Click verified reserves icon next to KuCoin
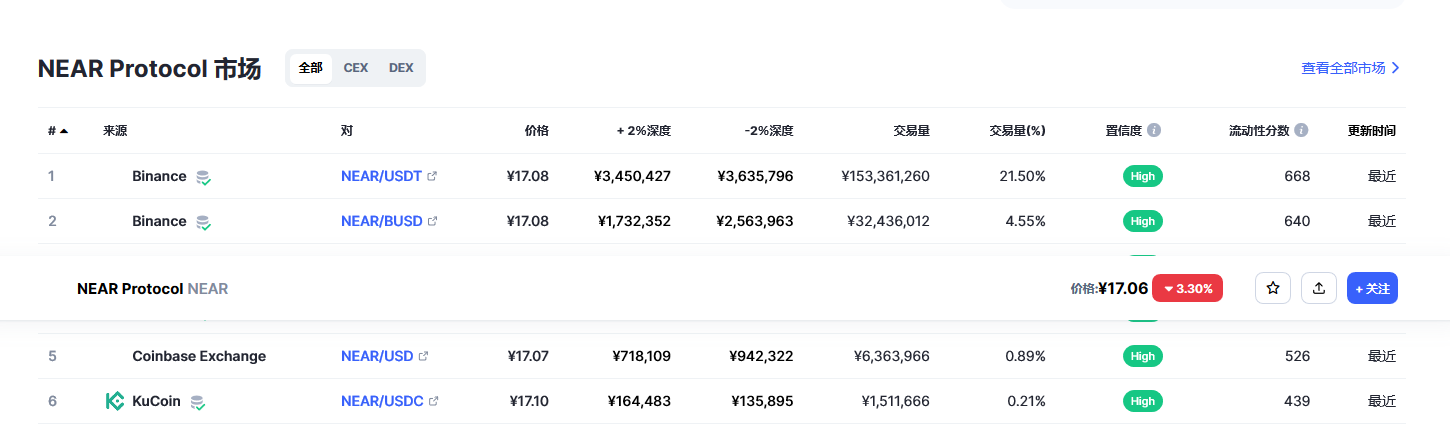This screenshot has height=430, width=1450. pyautogui.click(x=198, y=402)
